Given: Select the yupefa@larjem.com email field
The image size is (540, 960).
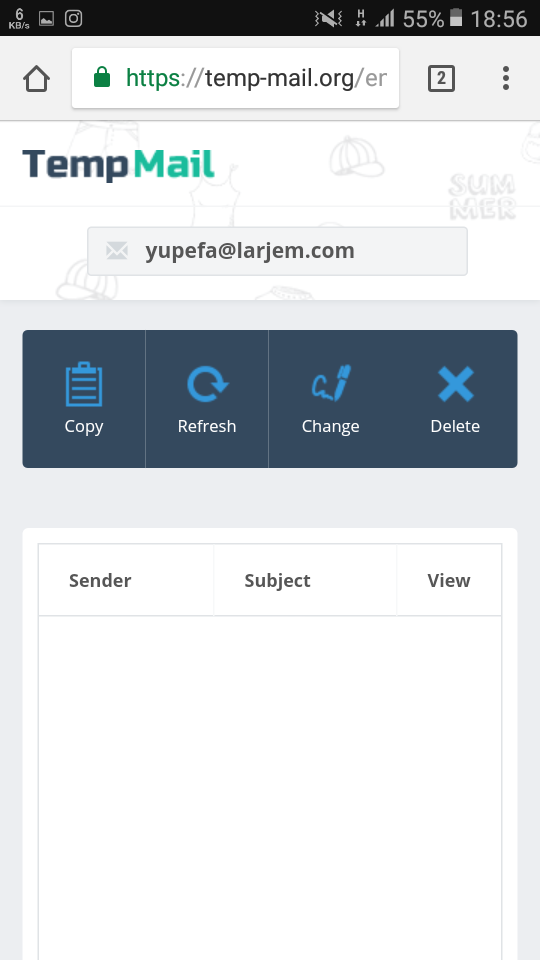Looking at the screenshot, I should click(277, 251).
